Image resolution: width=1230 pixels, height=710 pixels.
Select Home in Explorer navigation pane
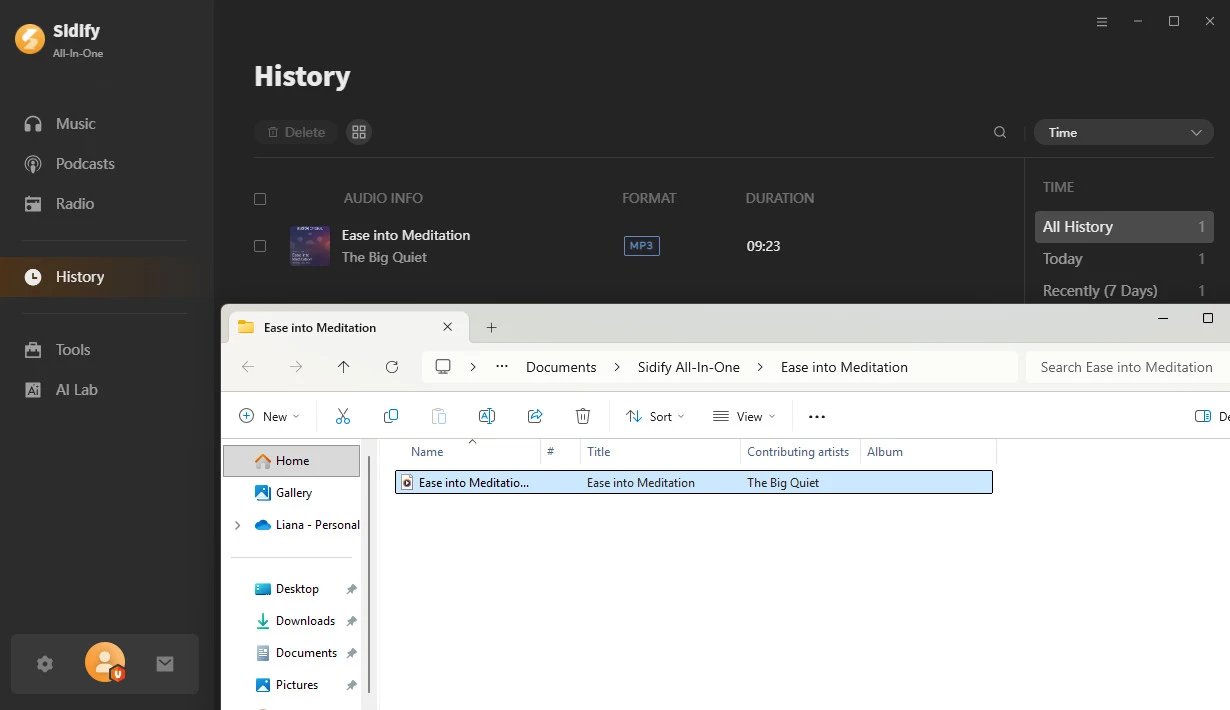click(x=291, y=461)
